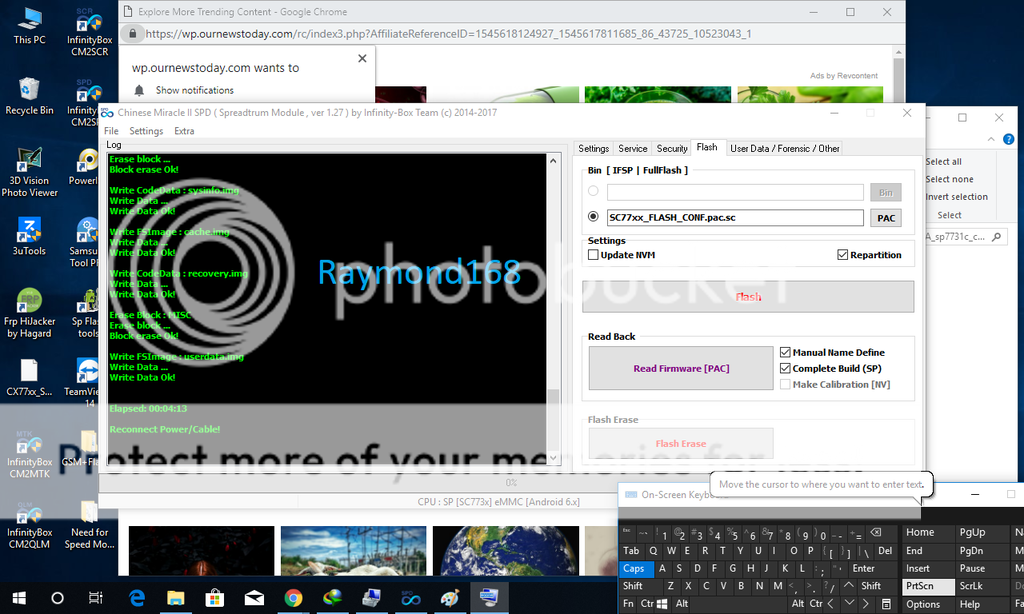The height and width of the screenshot is (614, 1024).
Task: Click the File Explorer taskbar icon
Action: click(176, 598)
